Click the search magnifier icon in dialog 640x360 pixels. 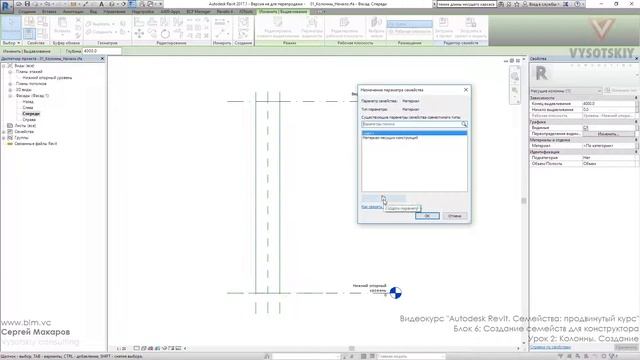point(464,124)
